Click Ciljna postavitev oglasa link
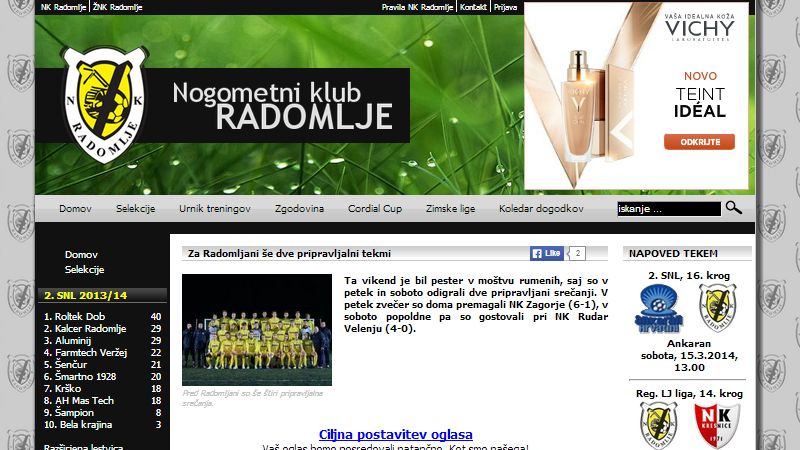The width and height of the screenshot is (800, 450). pyautogui.click(x=395, y=434)
